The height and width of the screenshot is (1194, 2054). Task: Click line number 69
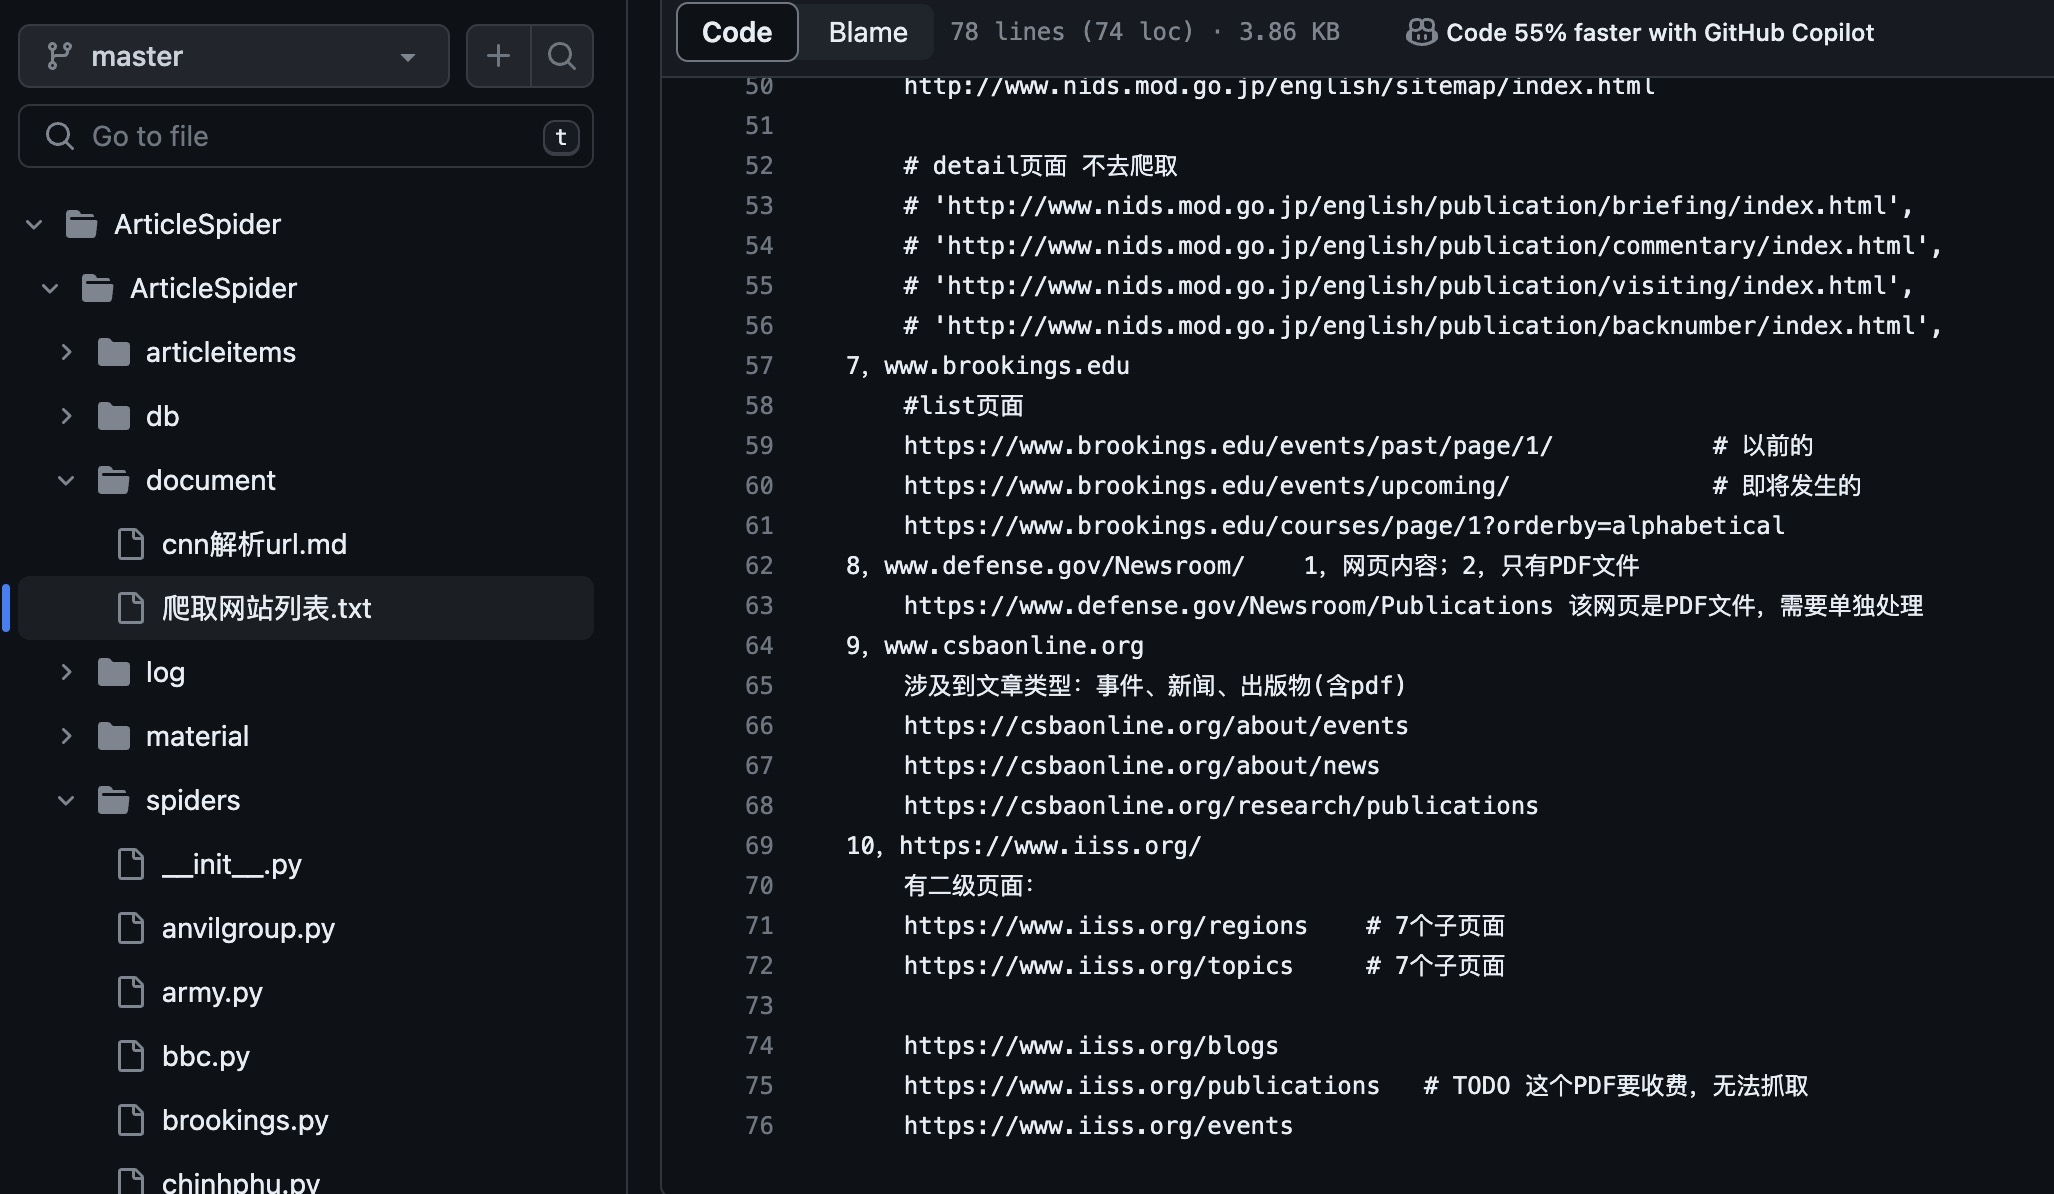coord(759,846)
